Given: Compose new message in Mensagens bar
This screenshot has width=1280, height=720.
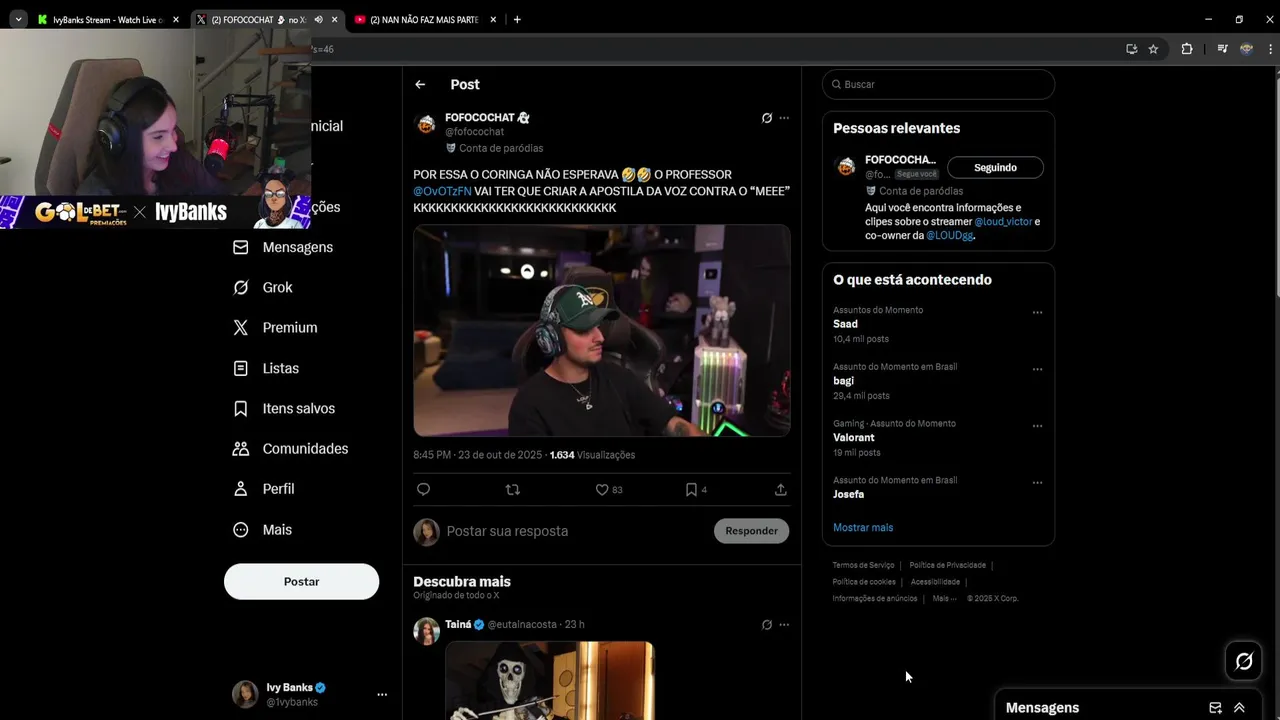Looking at the screenshot, I should [1215, 708].
